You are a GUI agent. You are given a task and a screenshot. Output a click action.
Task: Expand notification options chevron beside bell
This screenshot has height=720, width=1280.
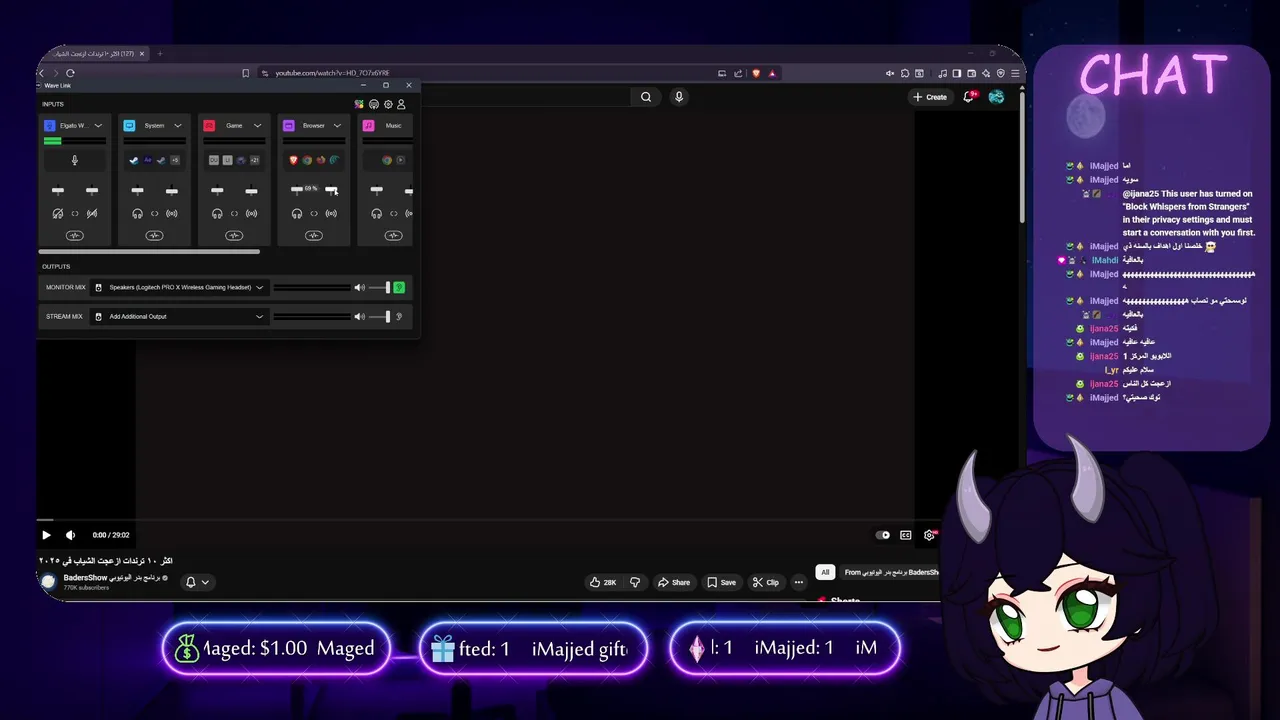[205, 582]
